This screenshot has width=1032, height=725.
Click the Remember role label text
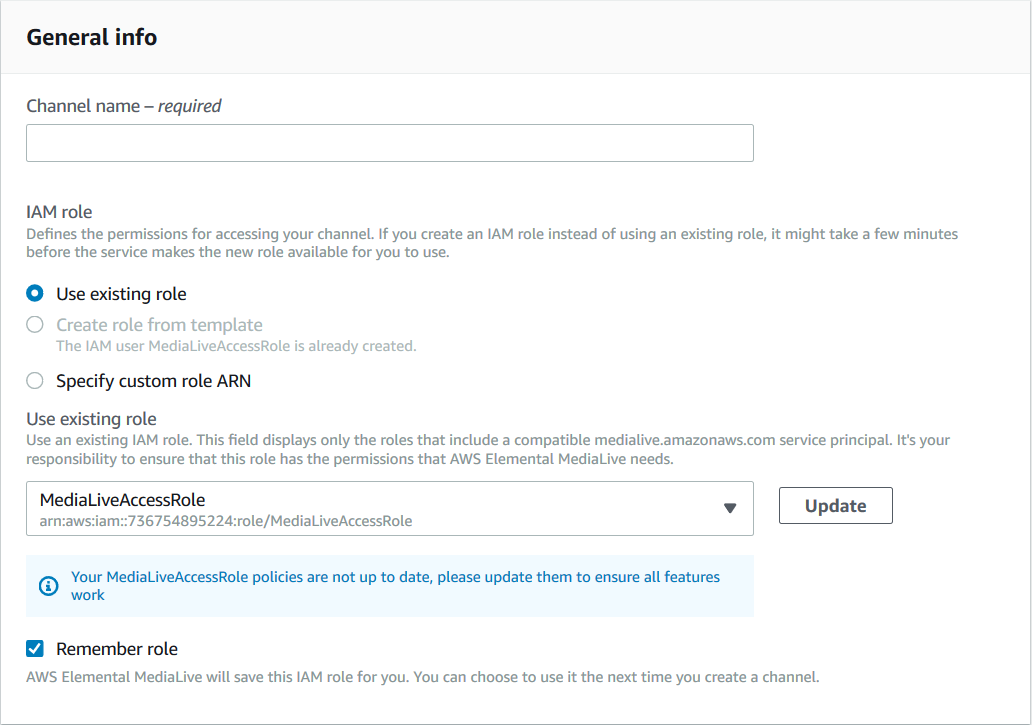coord(117,648)
